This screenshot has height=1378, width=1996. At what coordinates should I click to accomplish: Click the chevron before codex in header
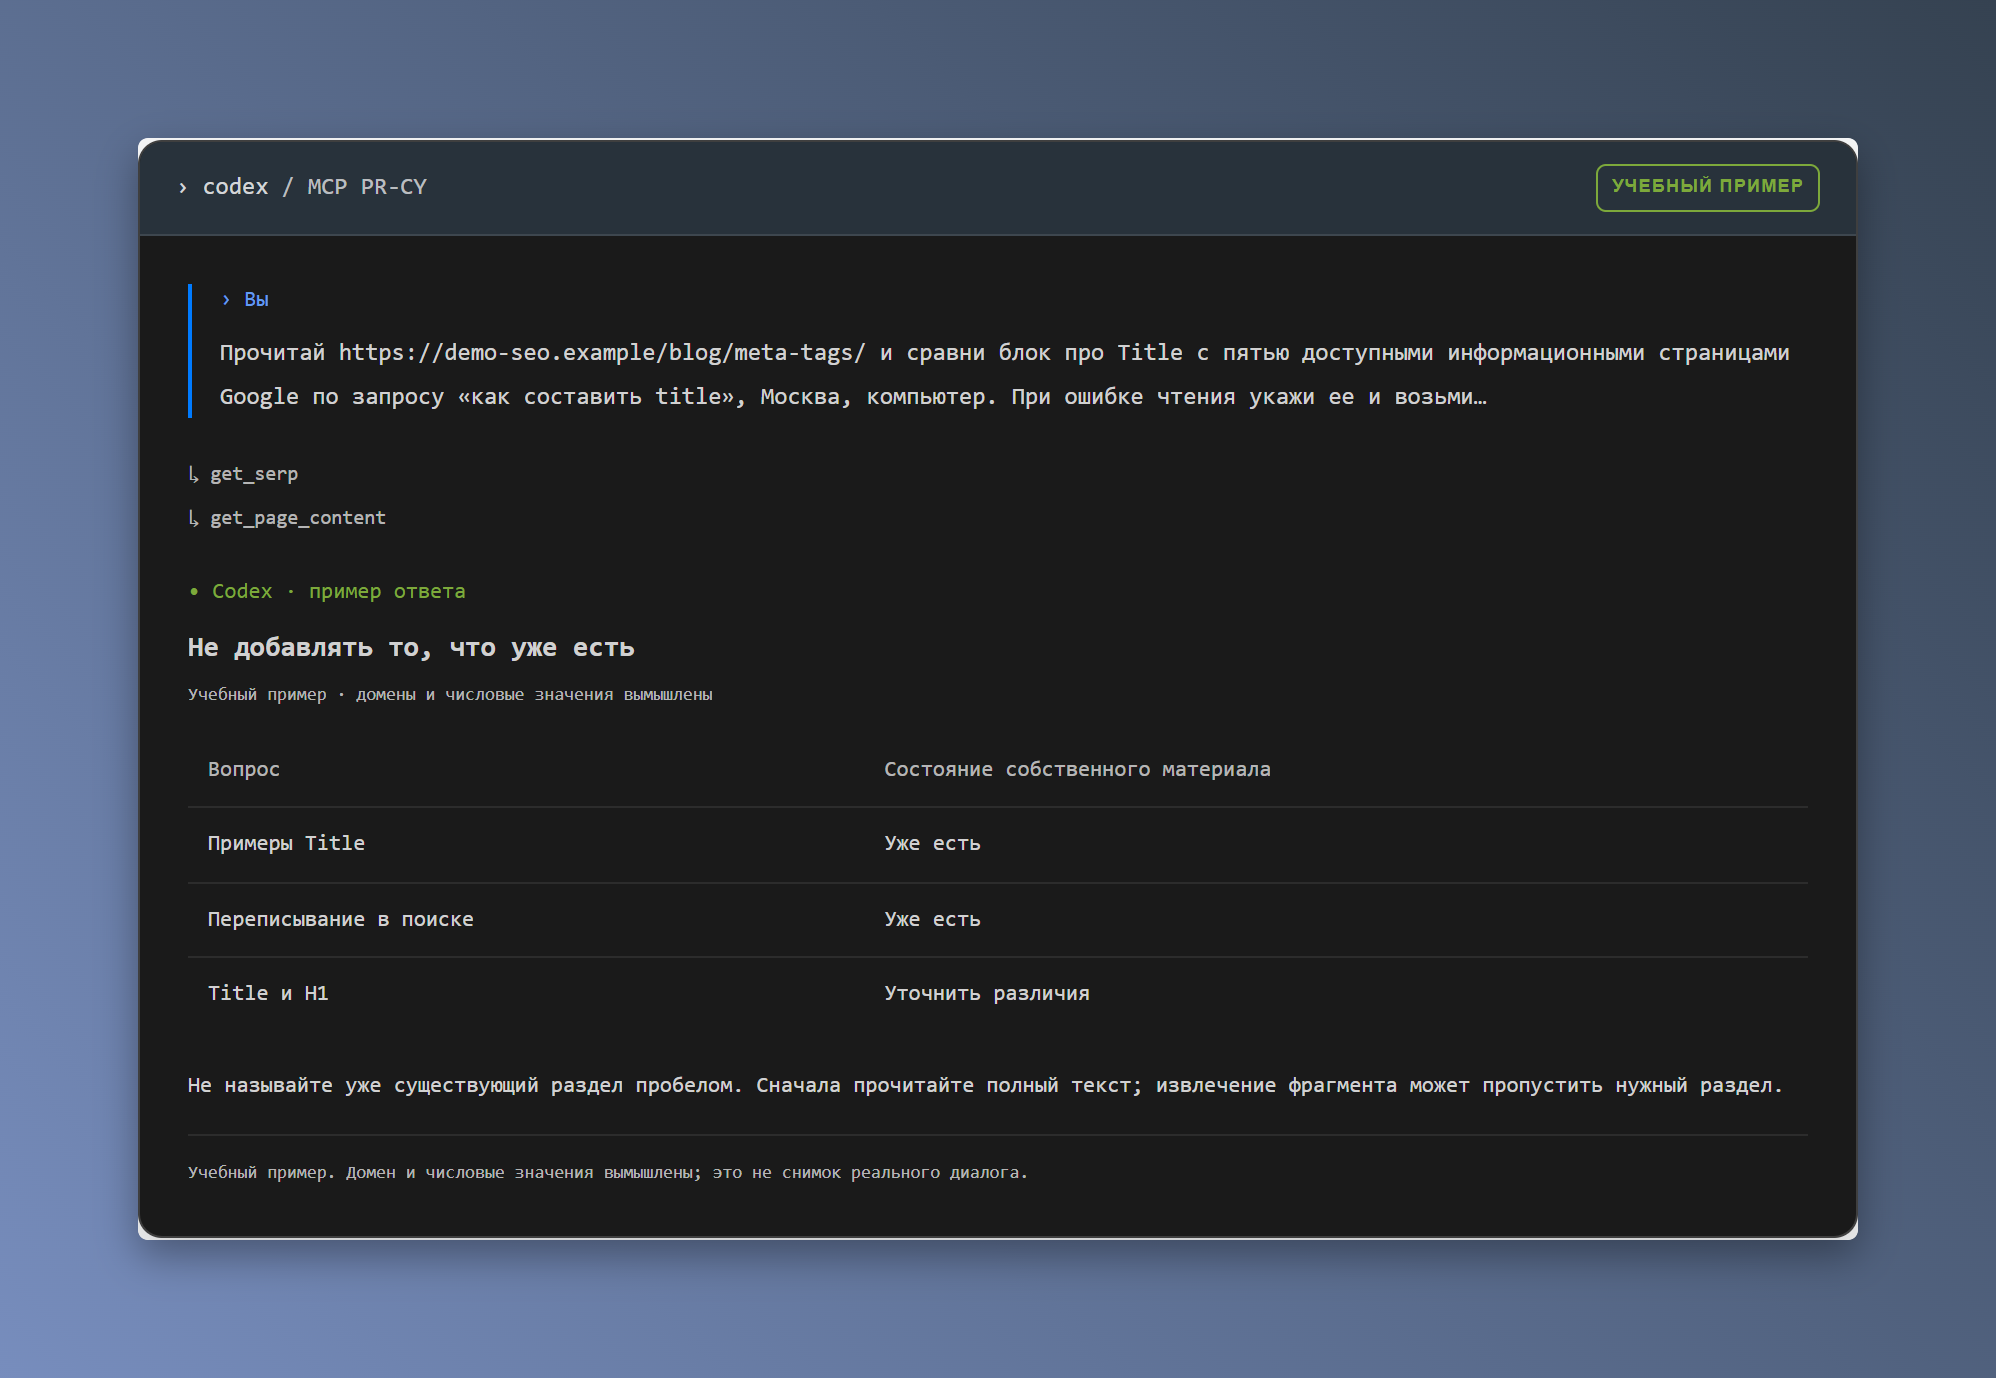tap(182, 188)
